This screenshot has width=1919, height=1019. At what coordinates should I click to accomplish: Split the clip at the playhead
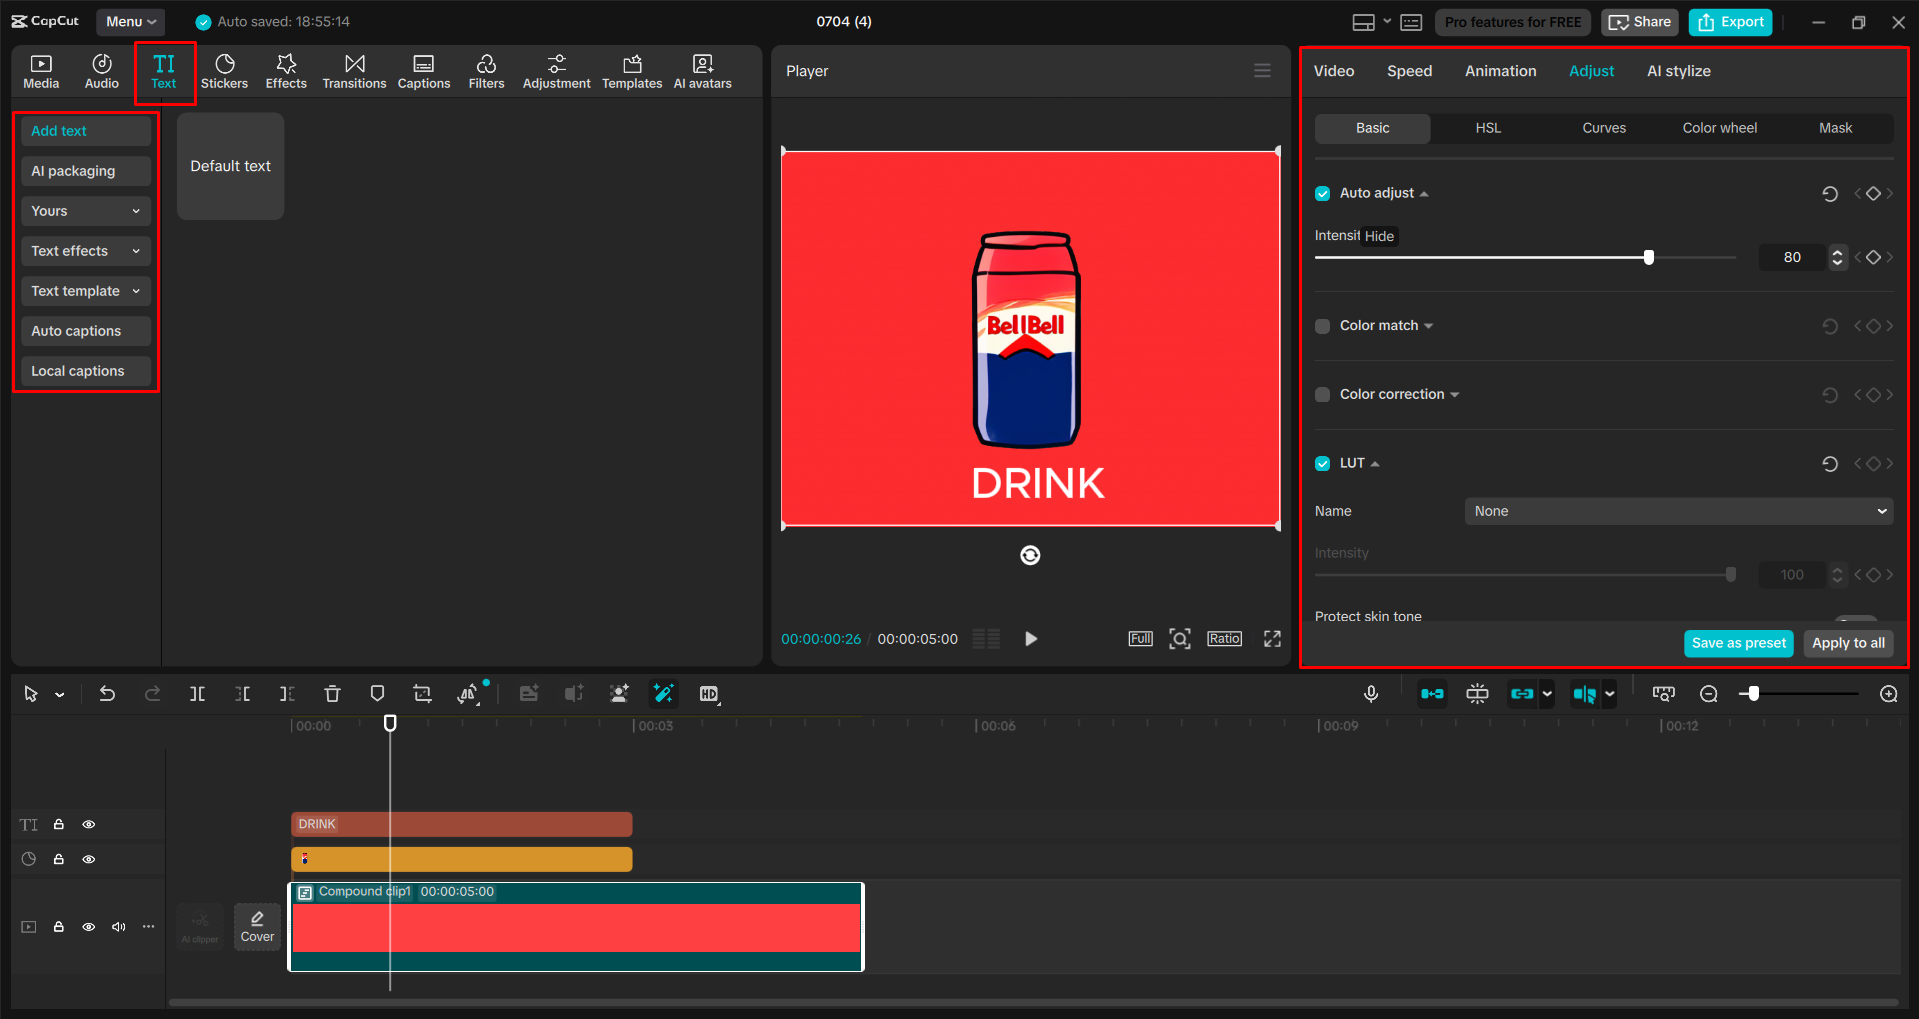pos(197,693)
